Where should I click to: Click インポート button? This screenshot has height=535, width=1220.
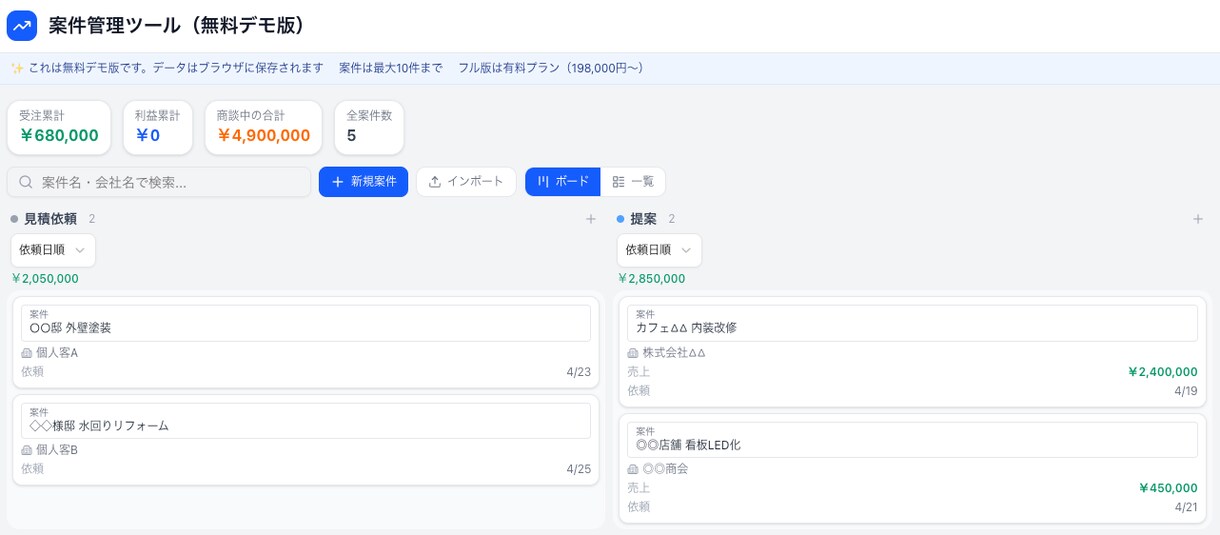point(466,182)
